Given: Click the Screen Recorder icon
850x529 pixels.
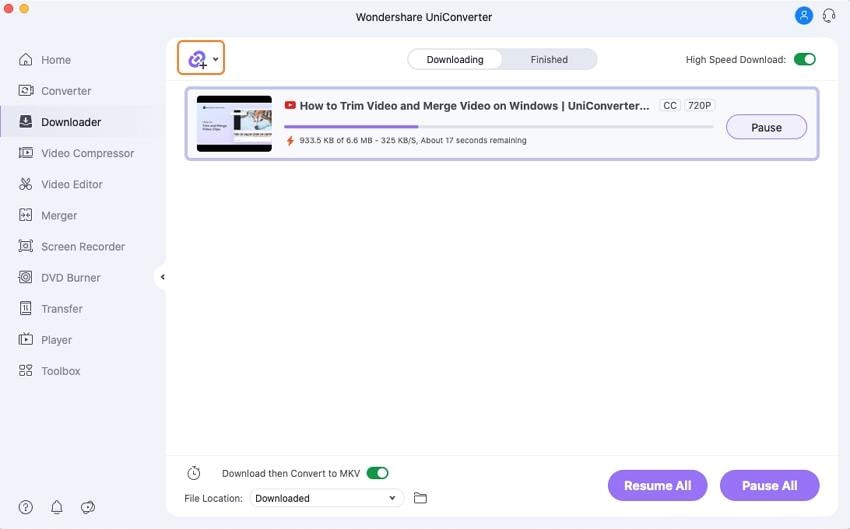Looking at the screenshot, I should pos(25,246).
